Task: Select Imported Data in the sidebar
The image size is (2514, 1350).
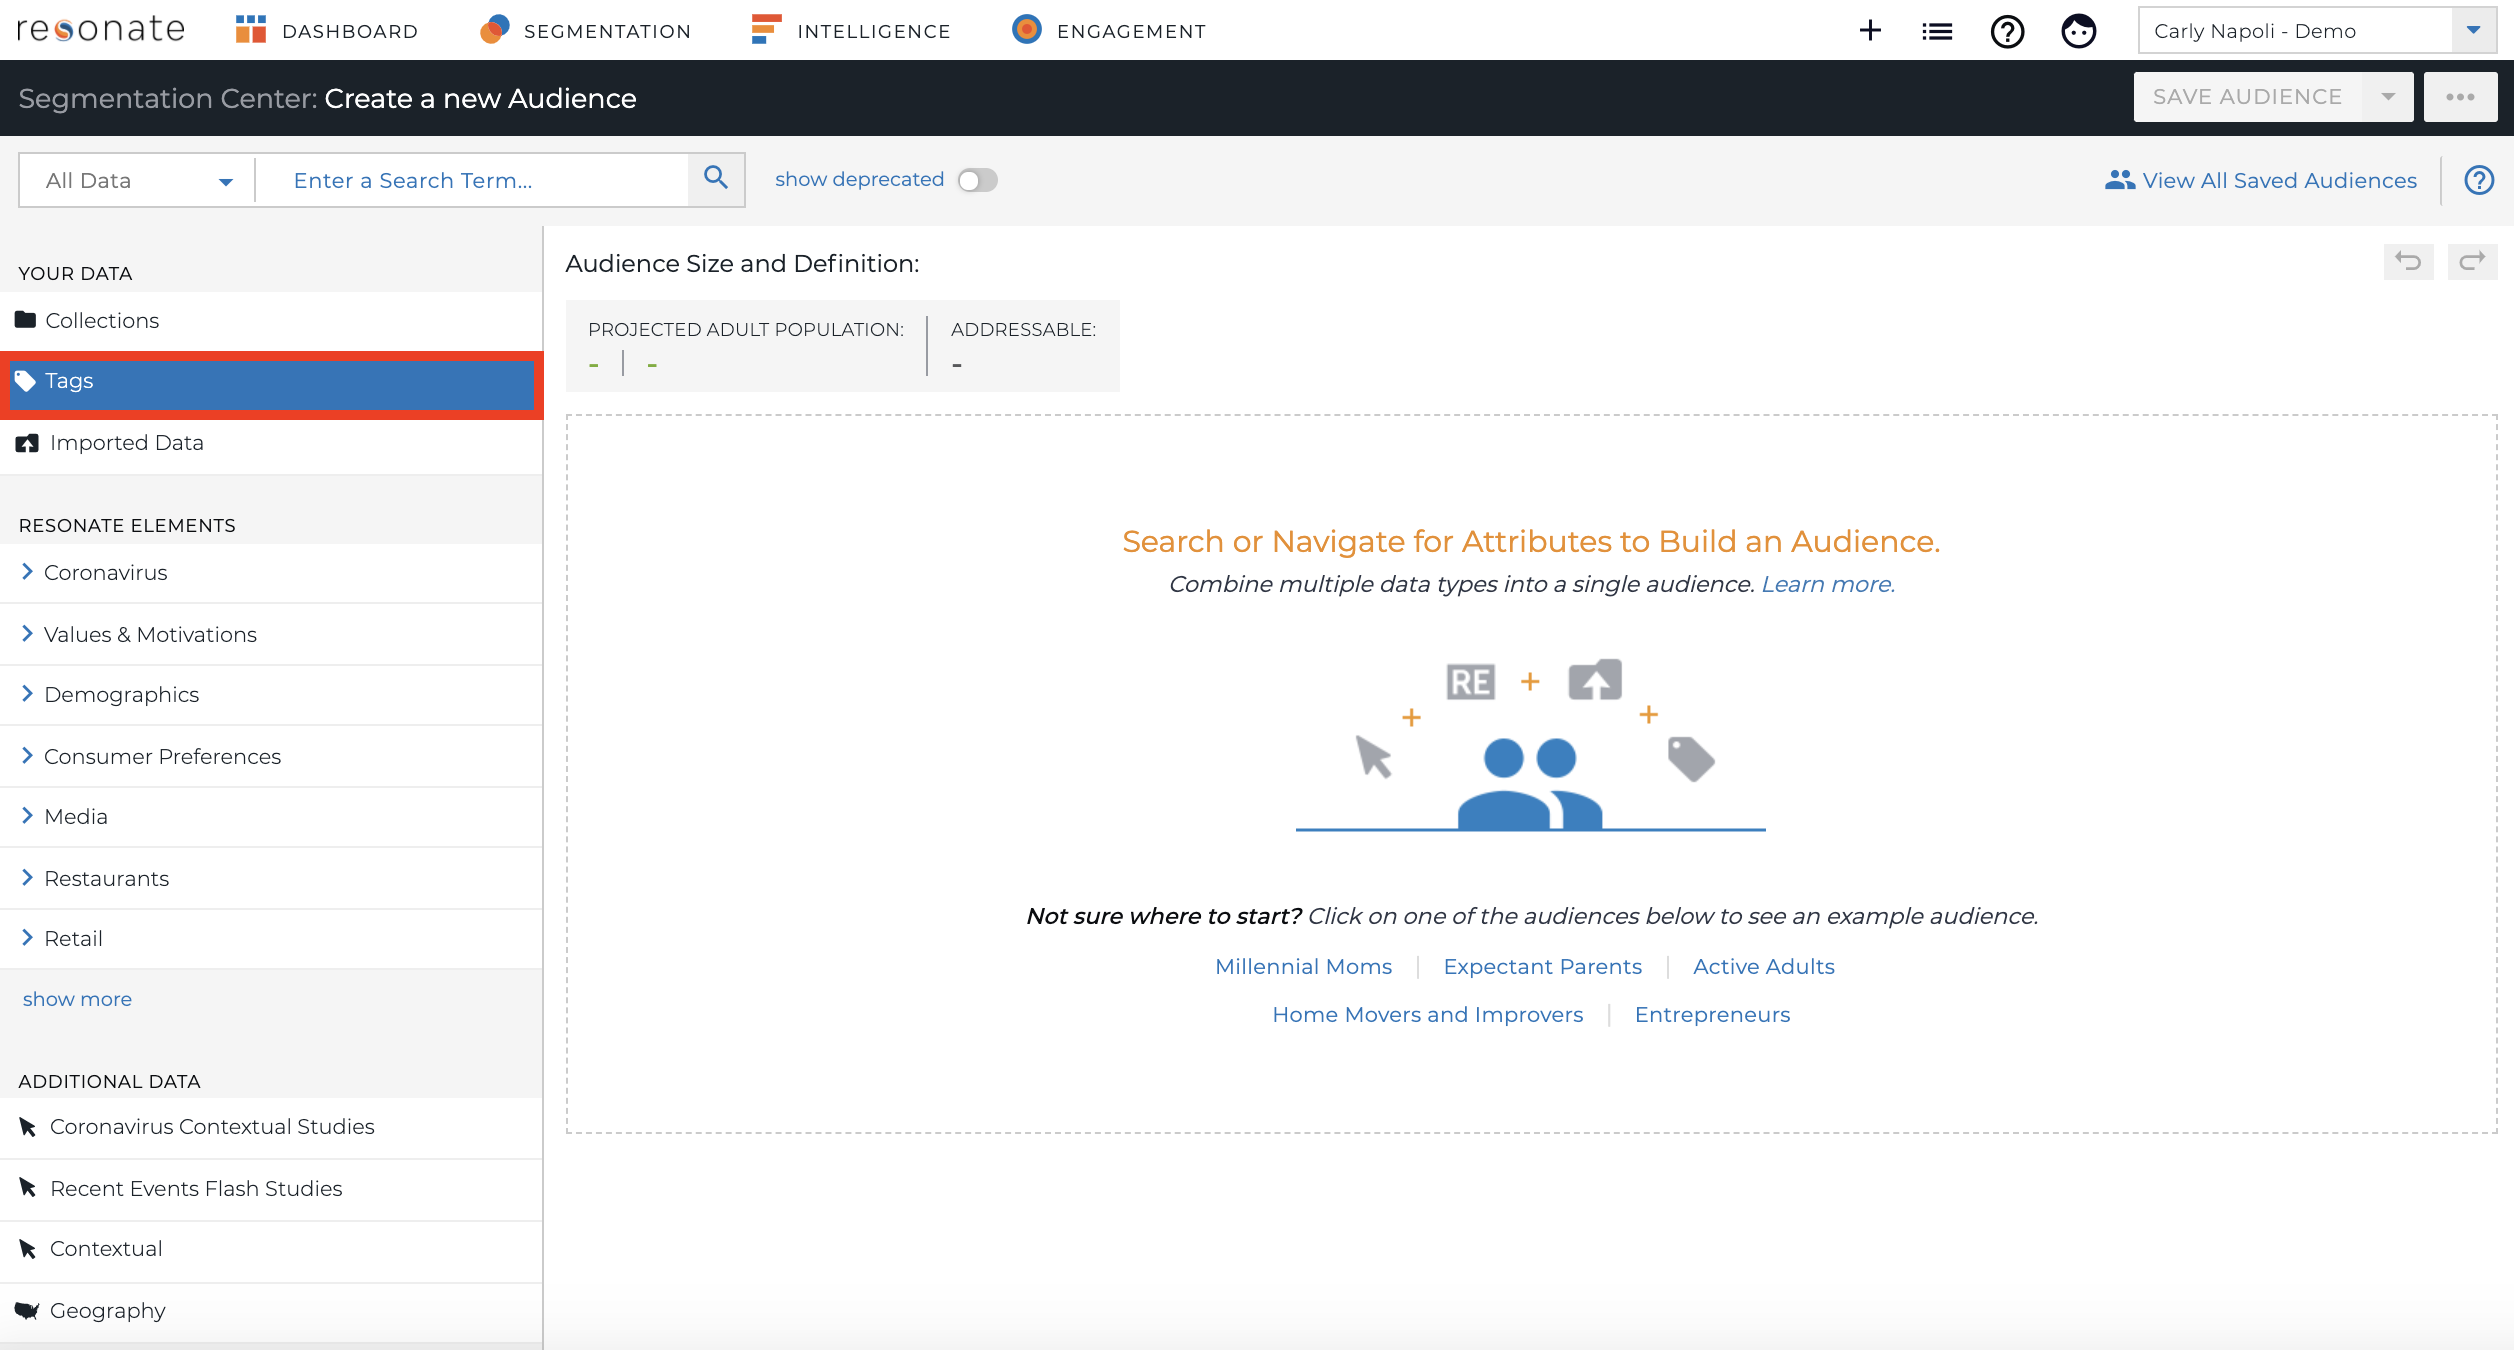Action: [271, 443]
